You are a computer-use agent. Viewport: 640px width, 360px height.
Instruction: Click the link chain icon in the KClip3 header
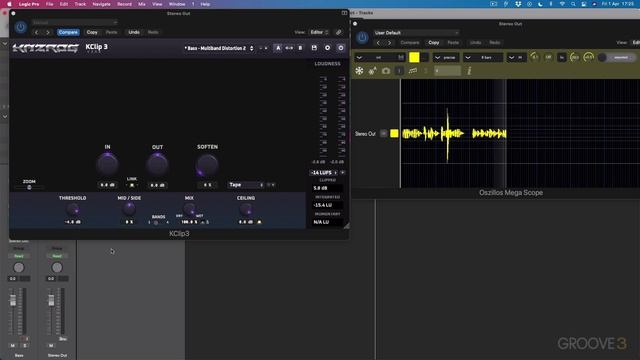pyautogui.click(x=338, y=32)
